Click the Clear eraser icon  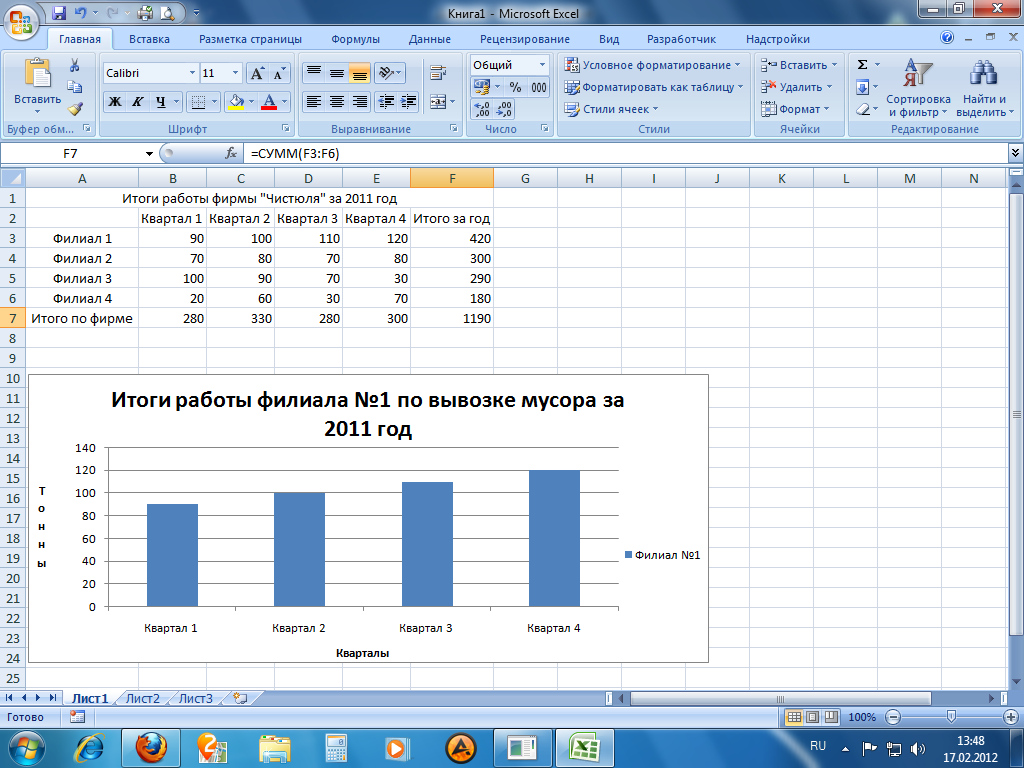(863, 109)
